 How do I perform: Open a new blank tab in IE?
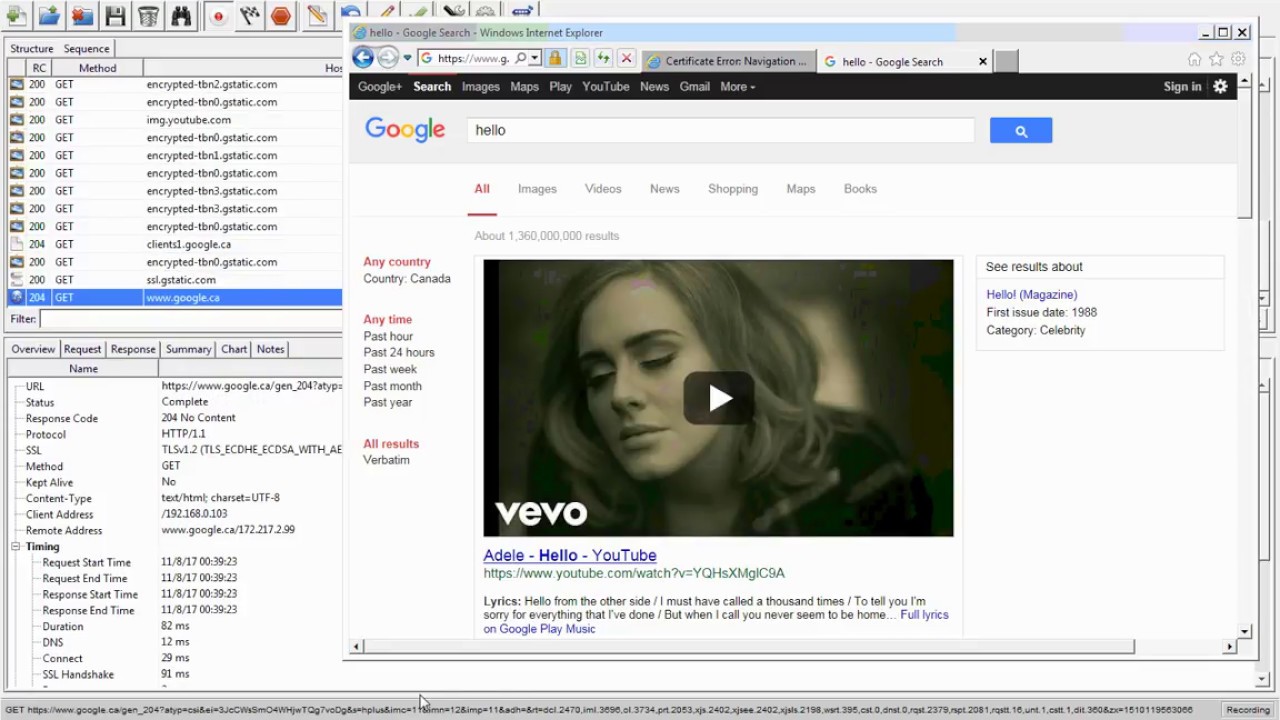pos(1006,61)
